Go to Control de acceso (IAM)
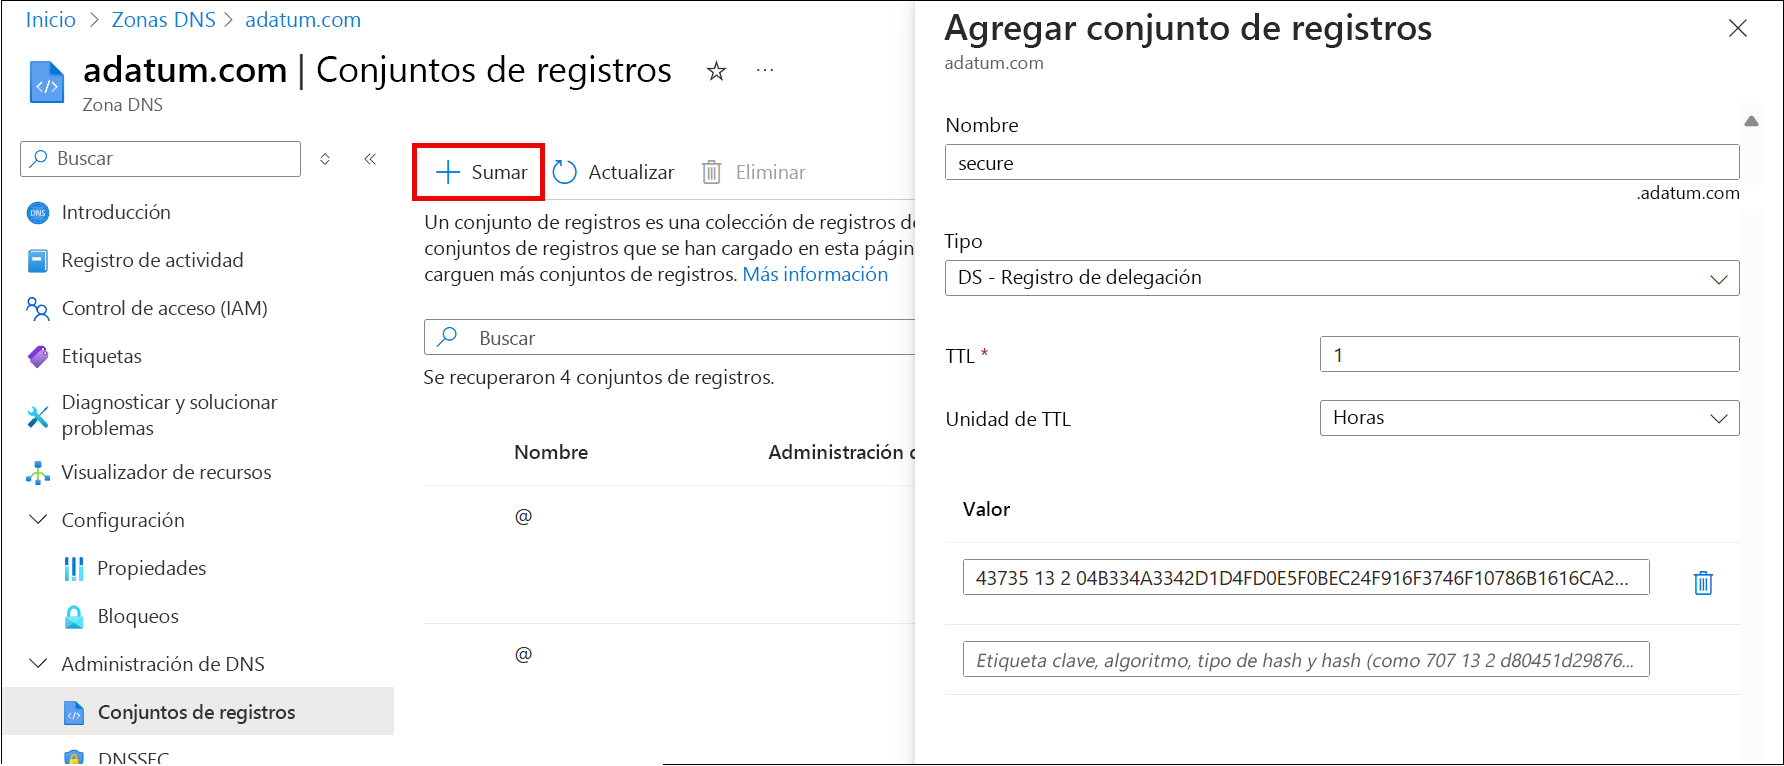1784x766 pixels. point(165,309)
